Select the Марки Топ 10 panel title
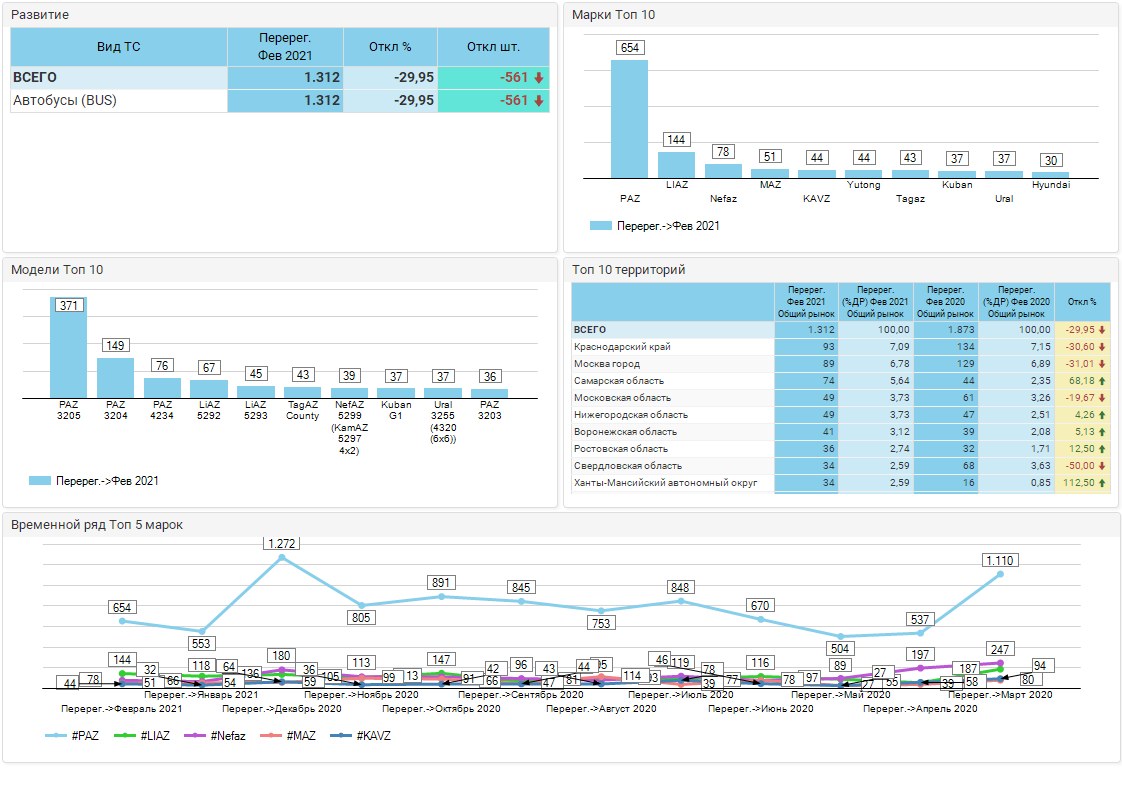 click(613, 15)
